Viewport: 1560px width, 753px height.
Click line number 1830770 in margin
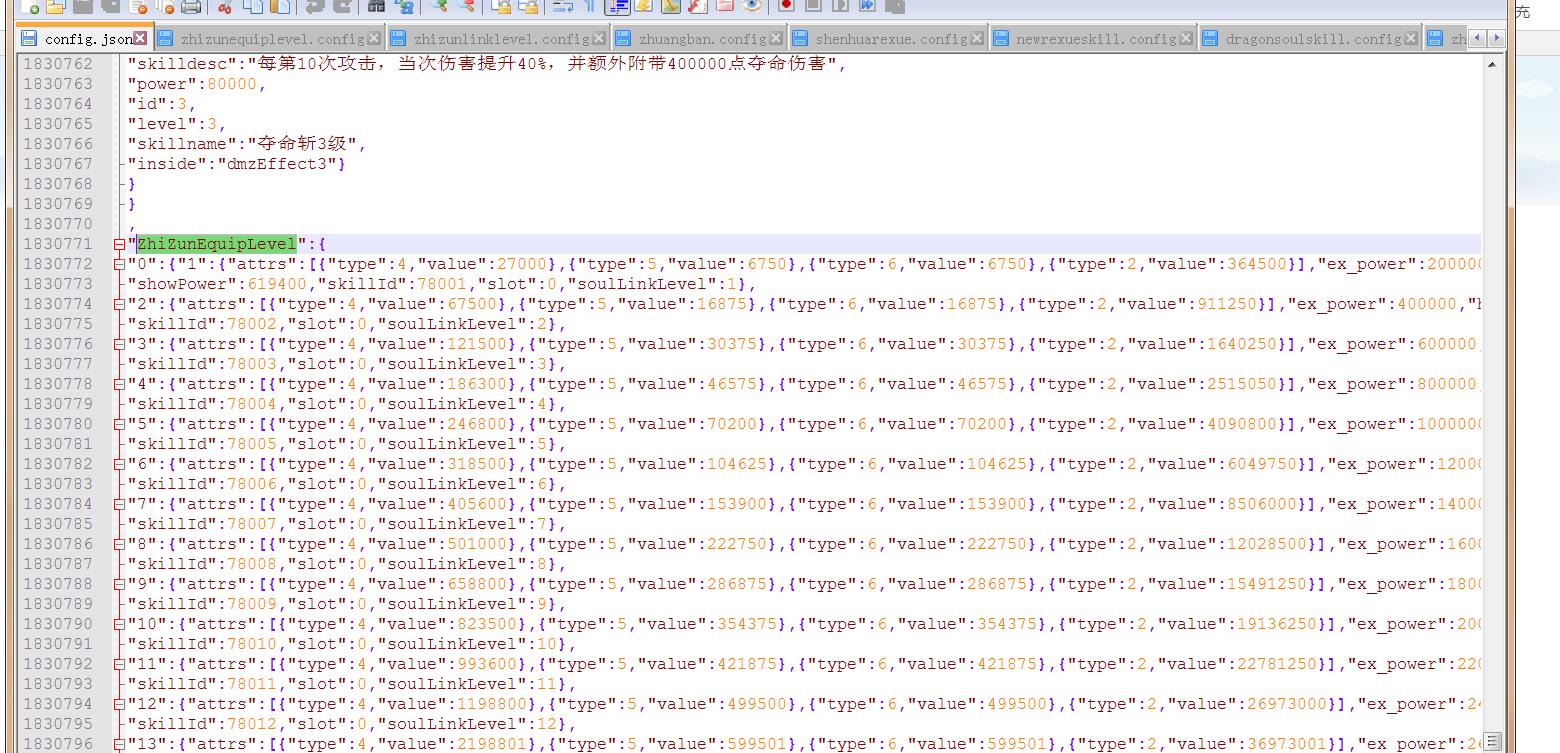57,224
